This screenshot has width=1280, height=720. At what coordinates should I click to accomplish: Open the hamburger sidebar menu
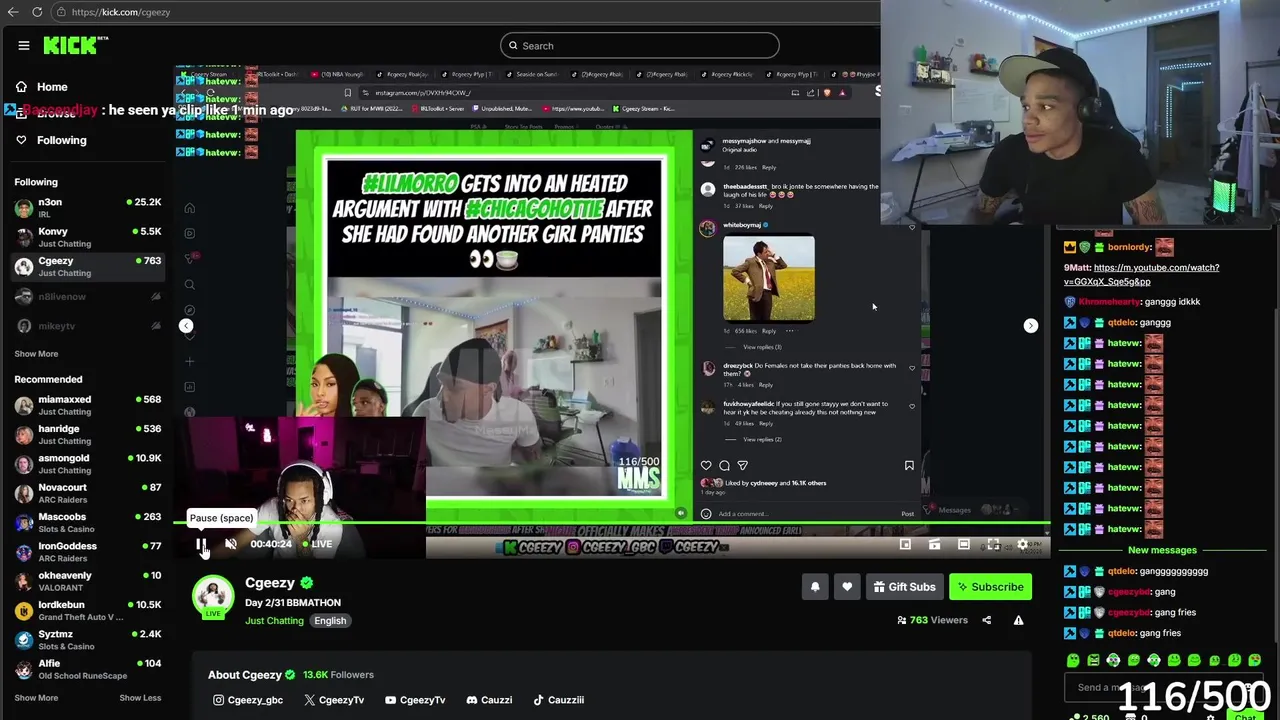point(24,45)
